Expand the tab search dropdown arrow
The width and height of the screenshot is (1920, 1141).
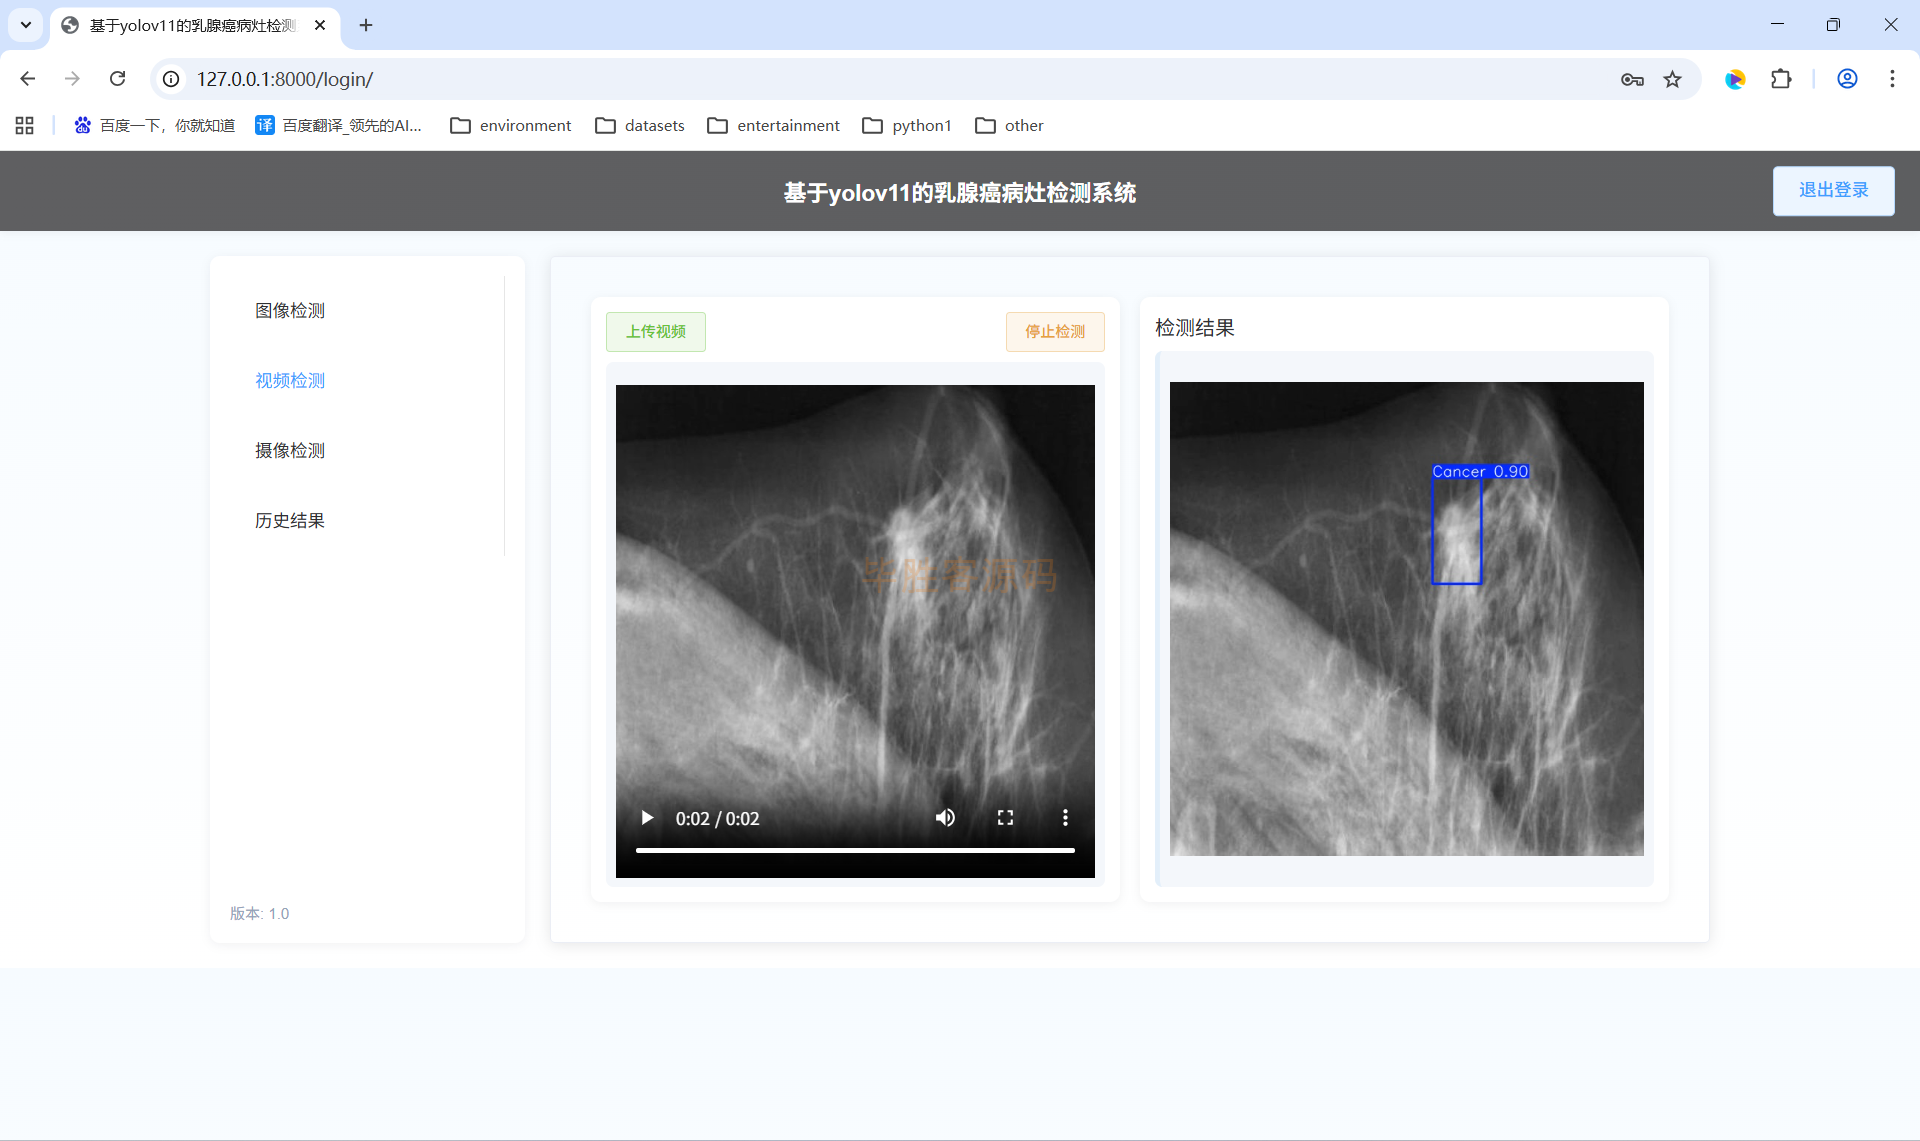[26, 25]
